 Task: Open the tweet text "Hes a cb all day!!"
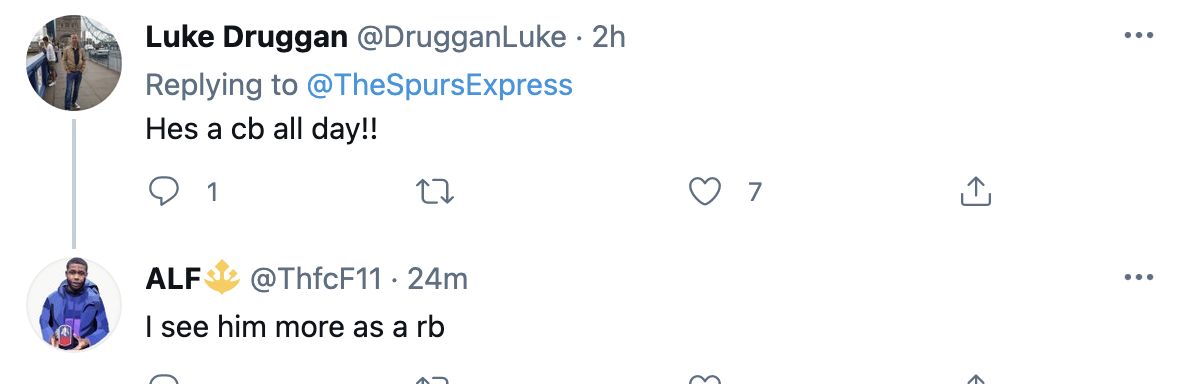[261, 131]
